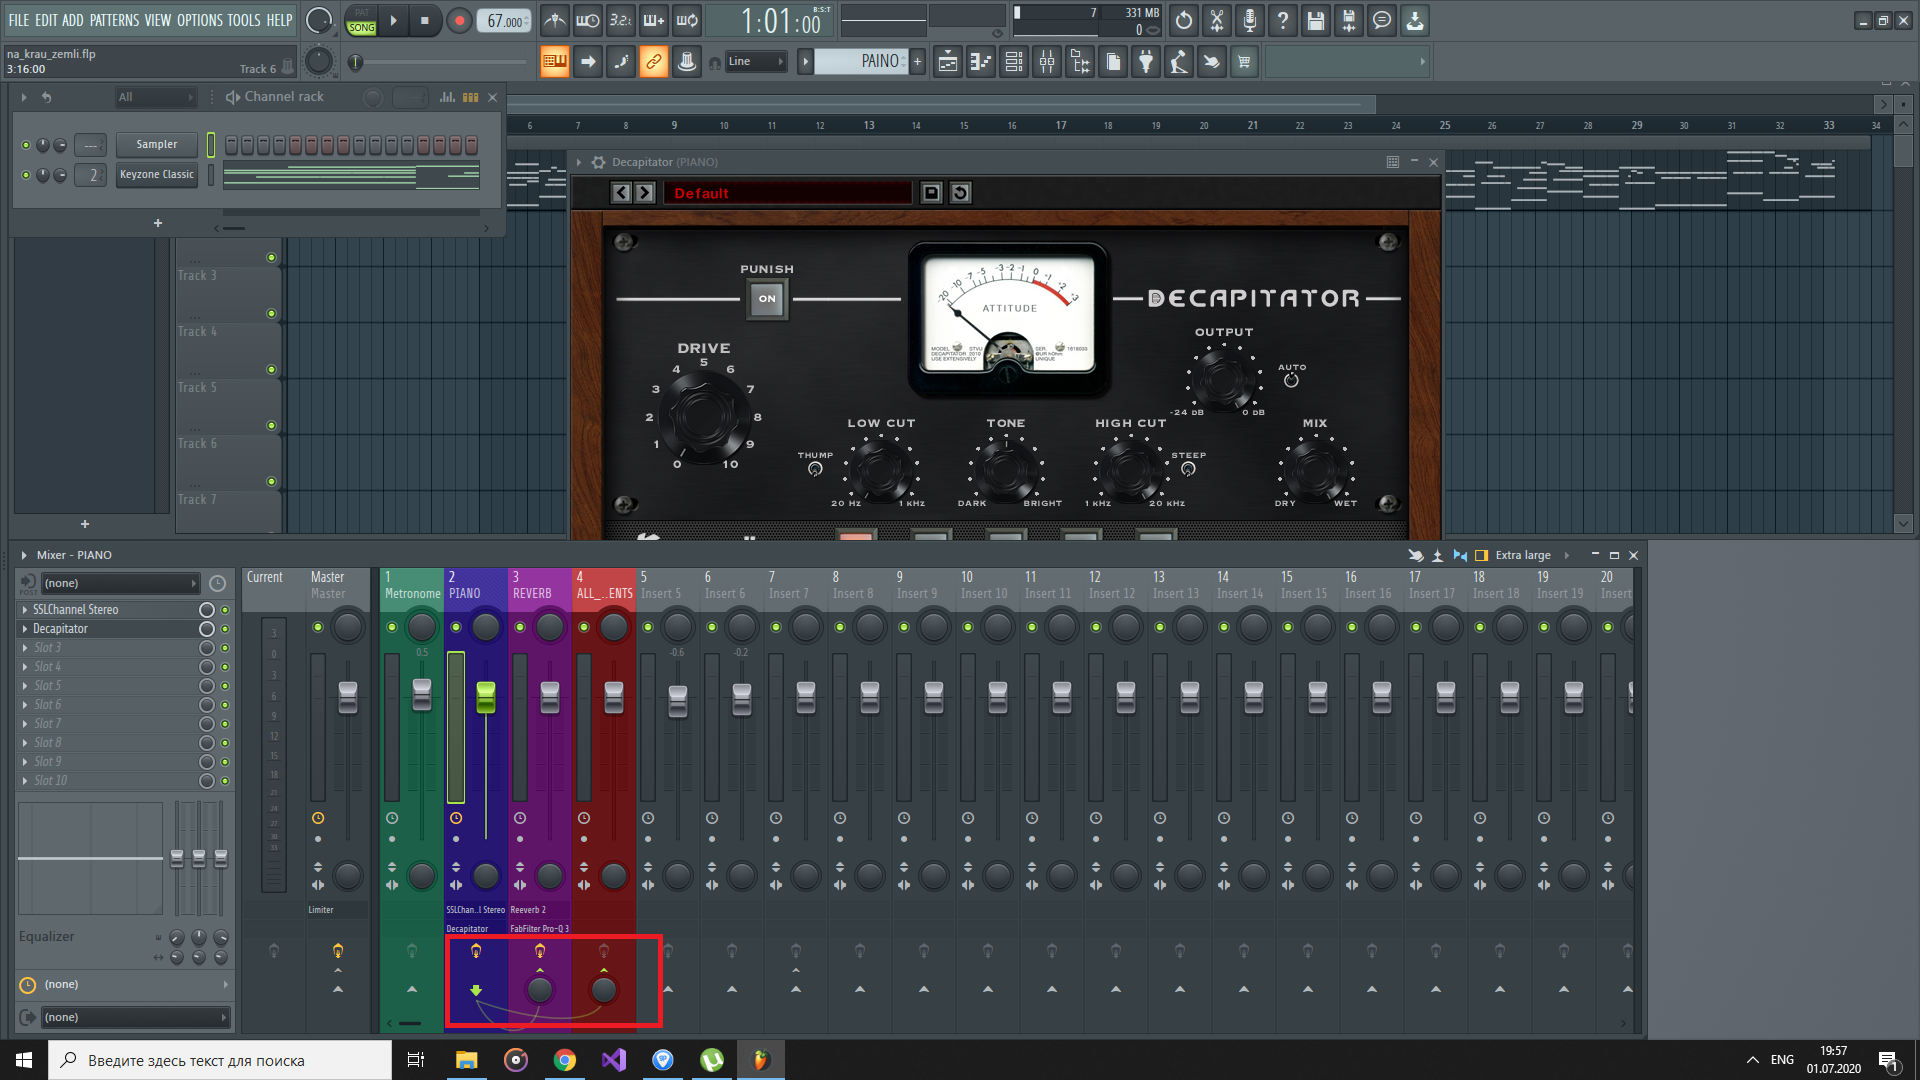
Task: Mute the REVERB mixer track LED
Action: [520, 627]
